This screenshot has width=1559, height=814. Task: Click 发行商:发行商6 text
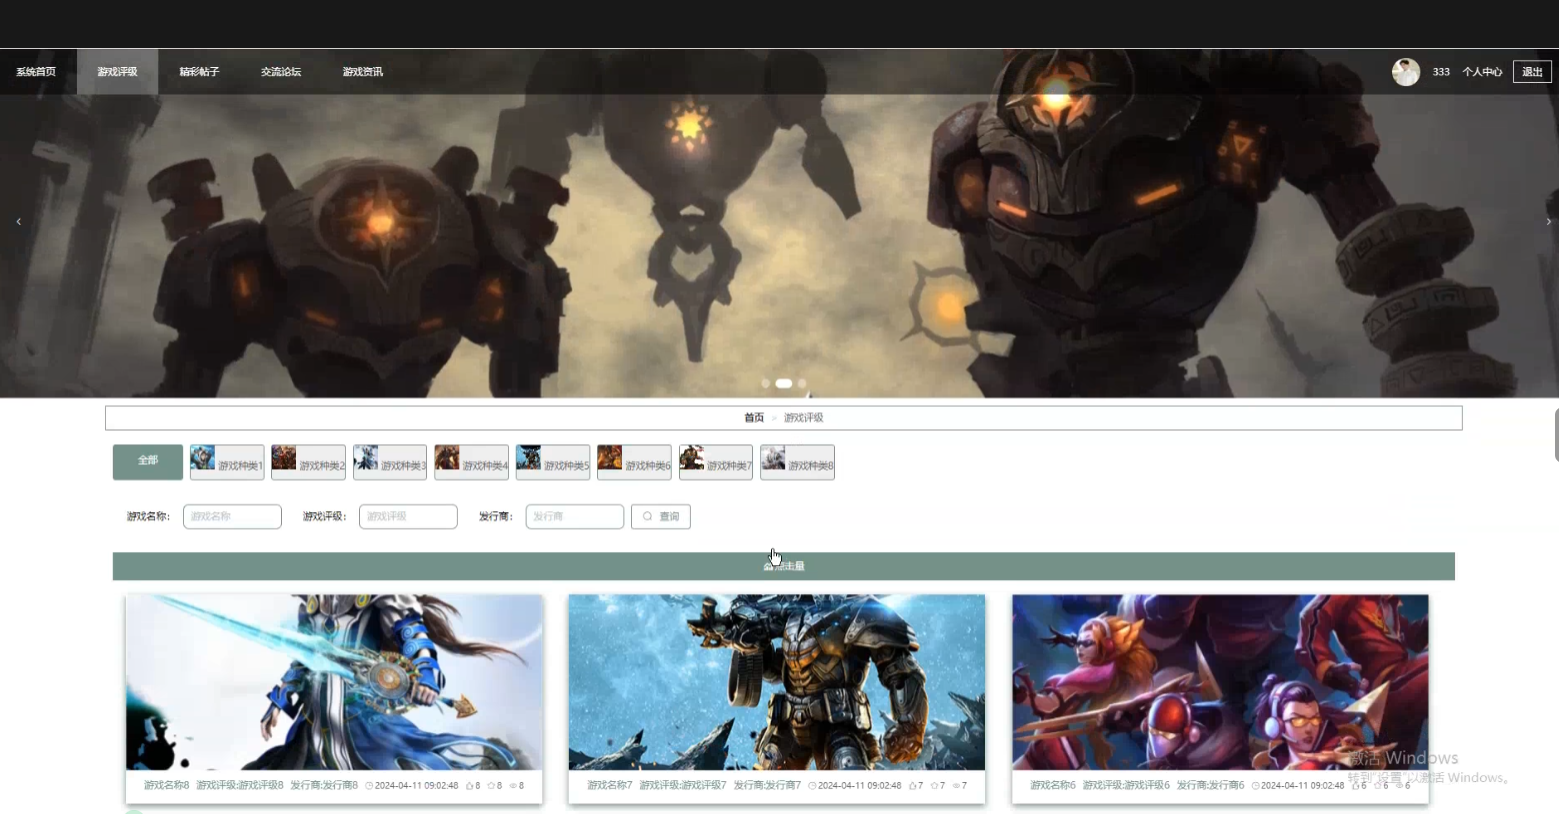click(1210, 786)
